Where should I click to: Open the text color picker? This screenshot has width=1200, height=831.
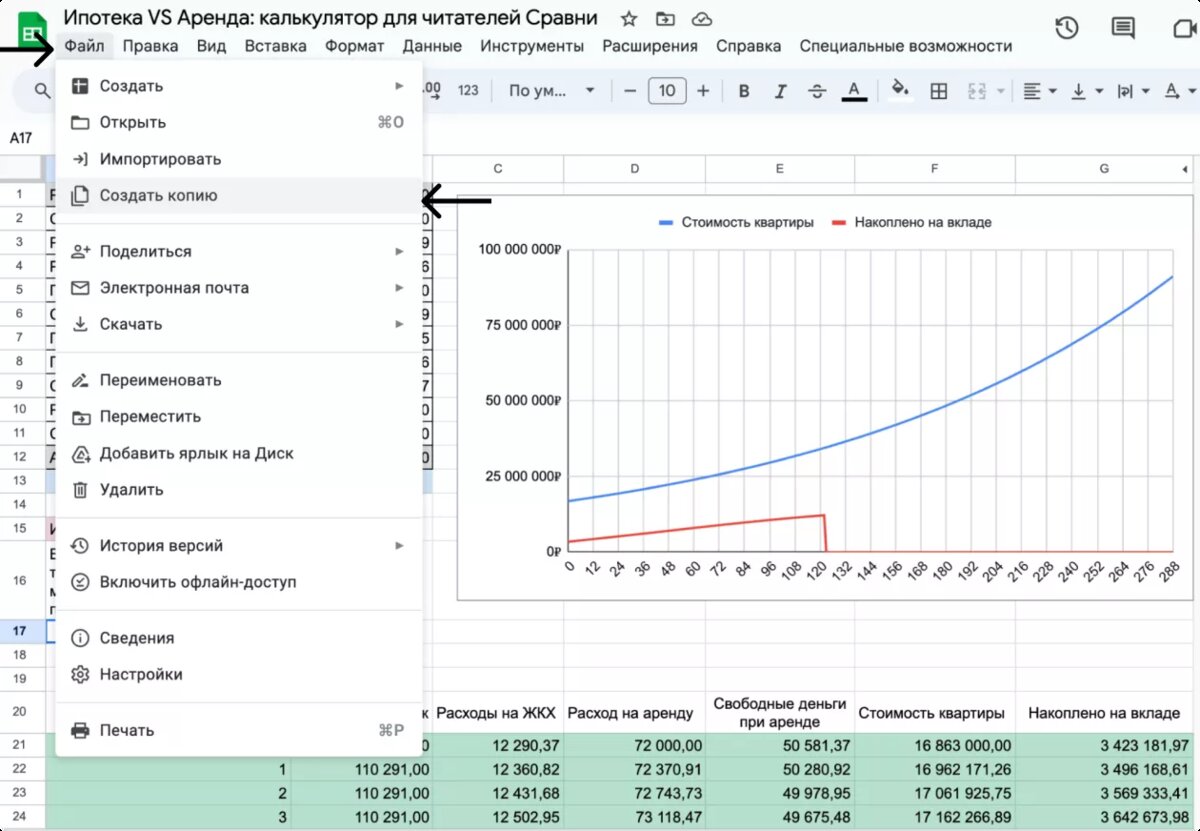(853, 91)
